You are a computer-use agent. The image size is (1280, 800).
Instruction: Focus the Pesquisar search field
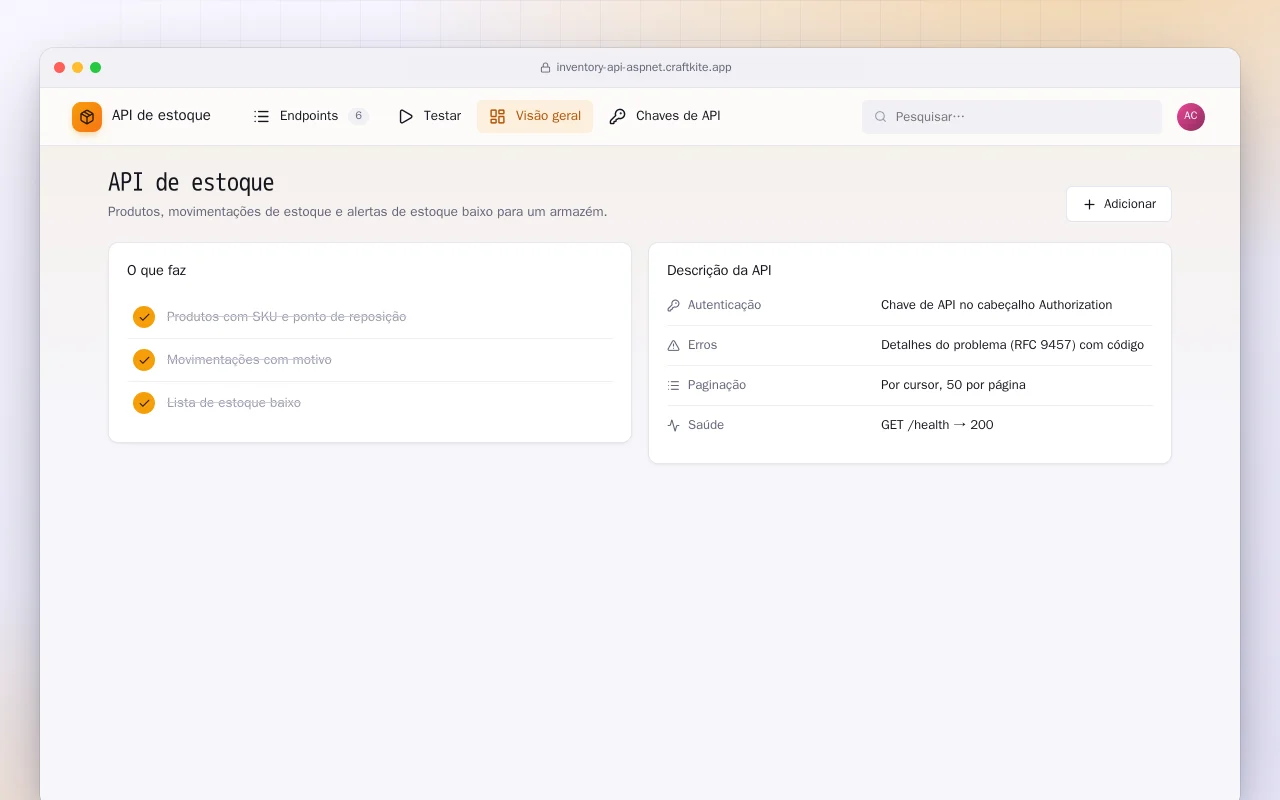pyautogui.click(x=1012, y=117)
